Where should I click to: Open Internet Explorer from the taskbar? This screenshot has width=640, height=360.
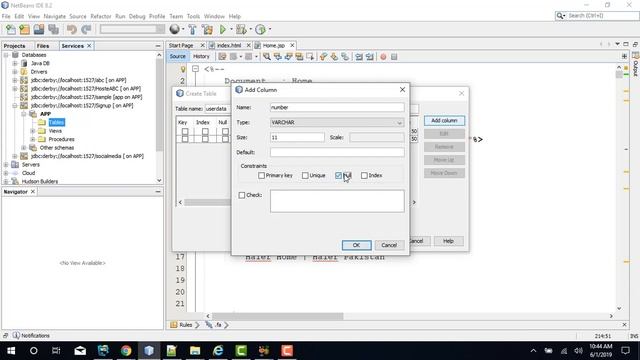(218, 351)
